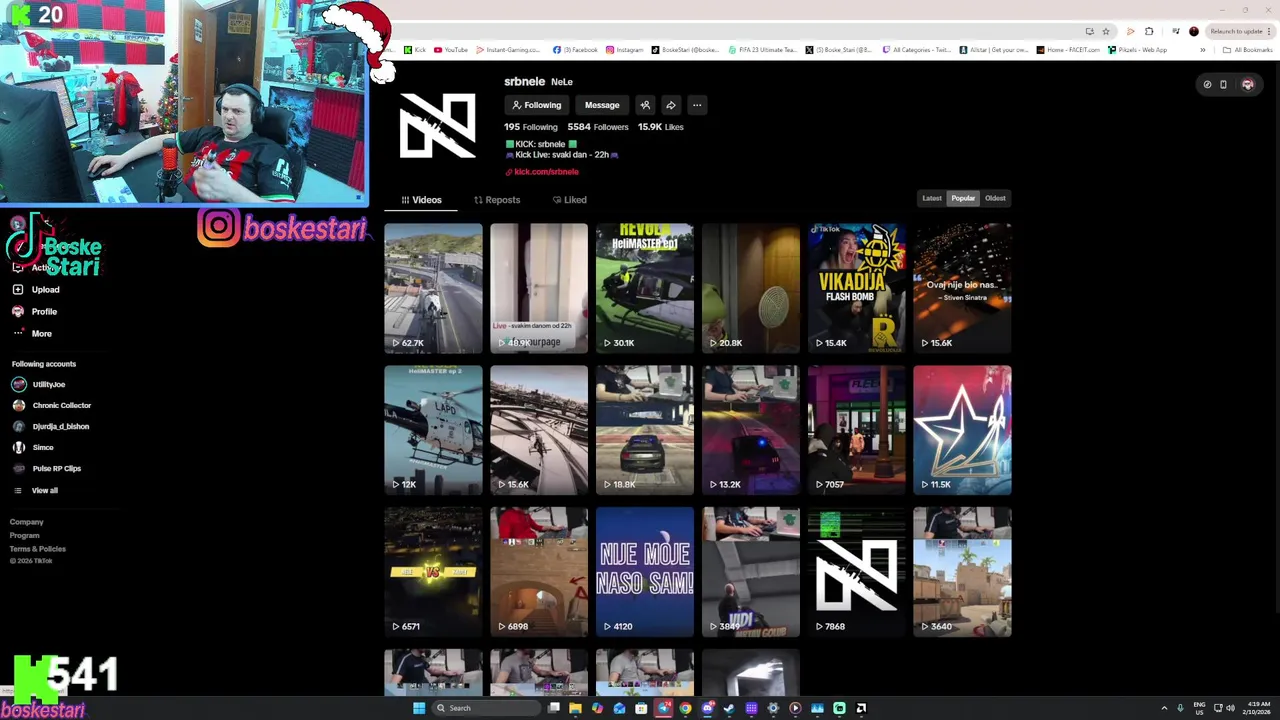Sort videos by Popular
Image resolution: width=1280 pixels, height=720 pixels.
963,198
